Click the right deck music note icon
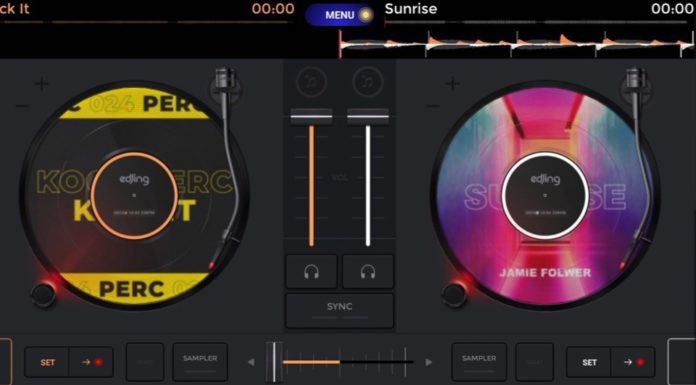The image size is (696, 385). (x=368, y=82)
